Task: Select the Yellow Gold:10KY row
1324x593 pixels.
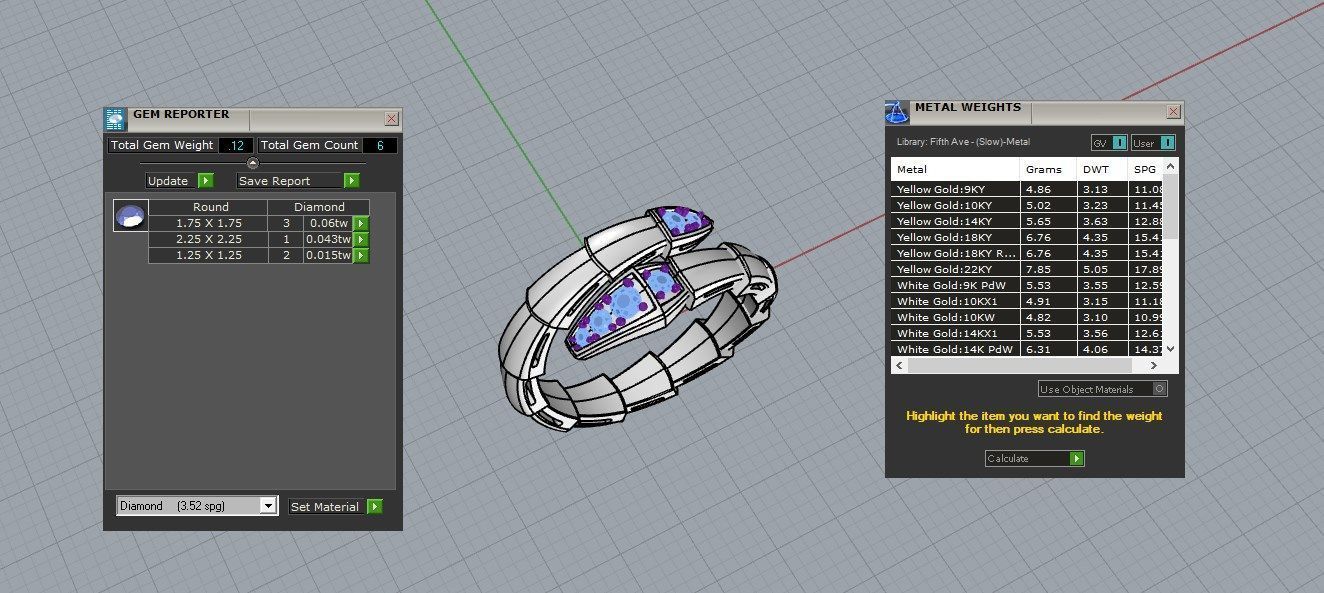Action: click(1028, 205)
